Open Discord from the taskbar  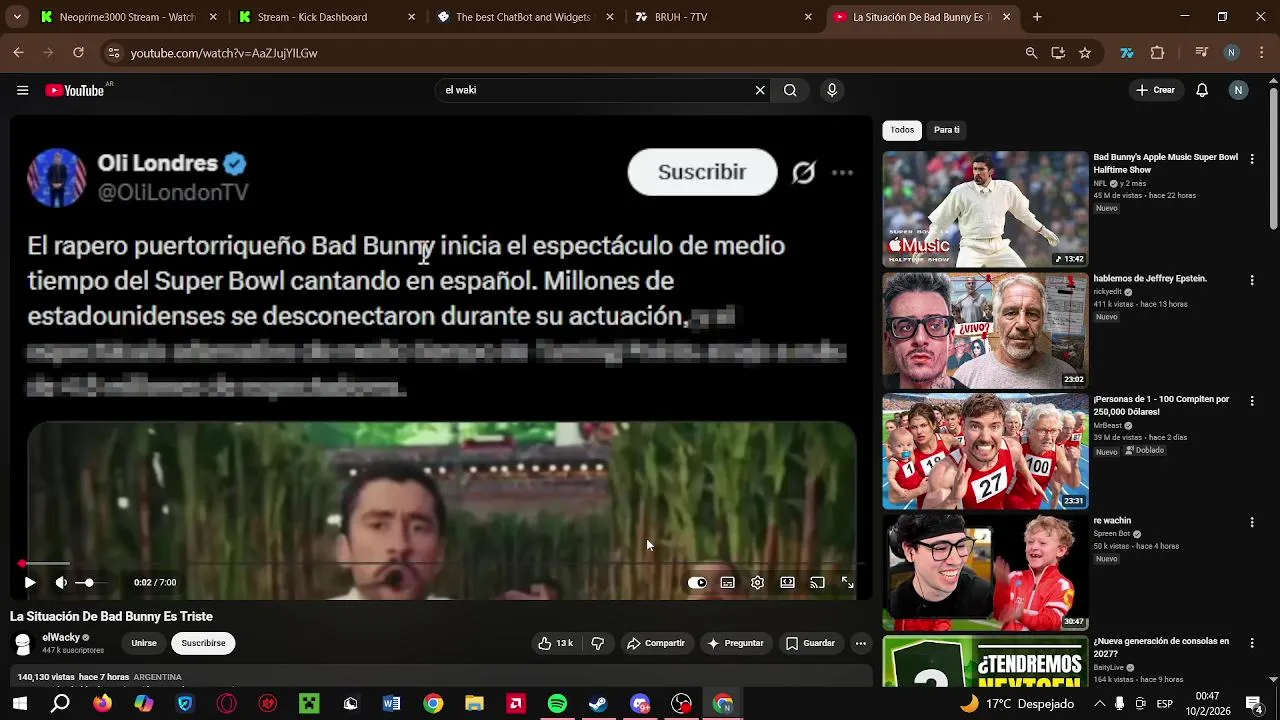pyautogui.click(x=640, y=704)
